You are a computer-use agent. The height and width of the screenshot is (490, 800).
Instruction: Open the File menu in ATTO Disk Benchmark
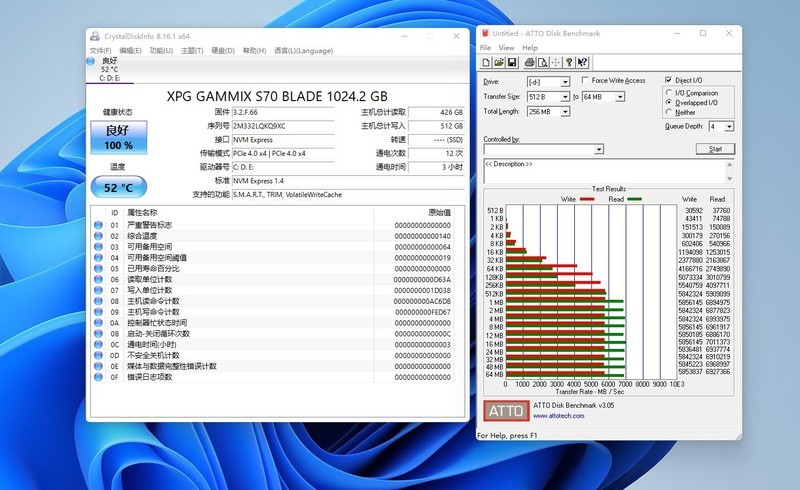[x=485, y=47]
